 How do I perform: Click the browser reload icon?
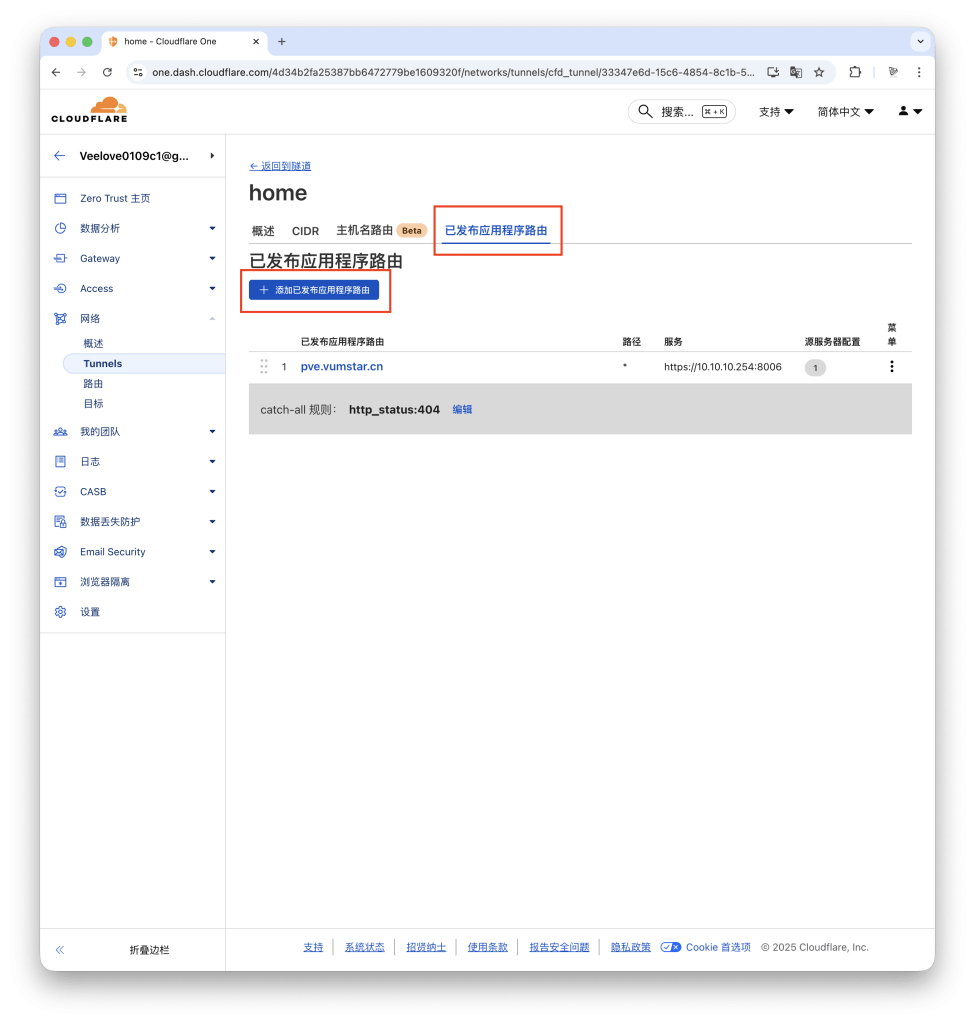pyautogui.click(x=107, y=72)
